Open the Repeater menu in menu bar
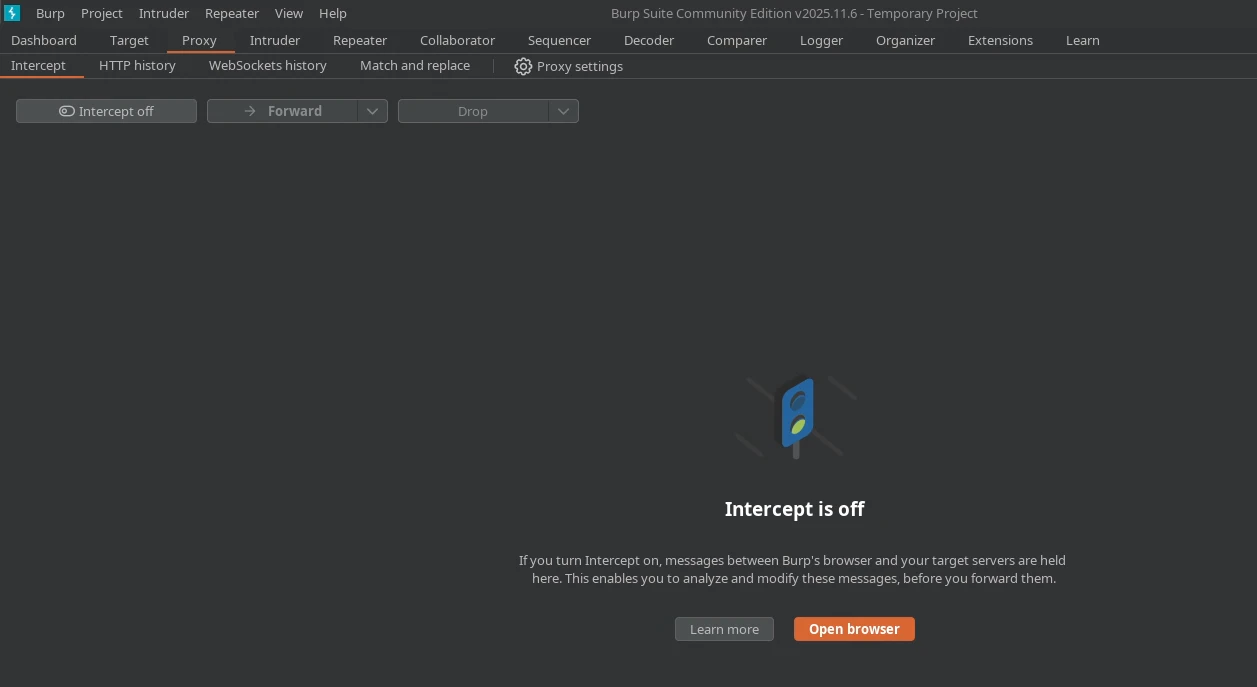 [x=232, y=13]
